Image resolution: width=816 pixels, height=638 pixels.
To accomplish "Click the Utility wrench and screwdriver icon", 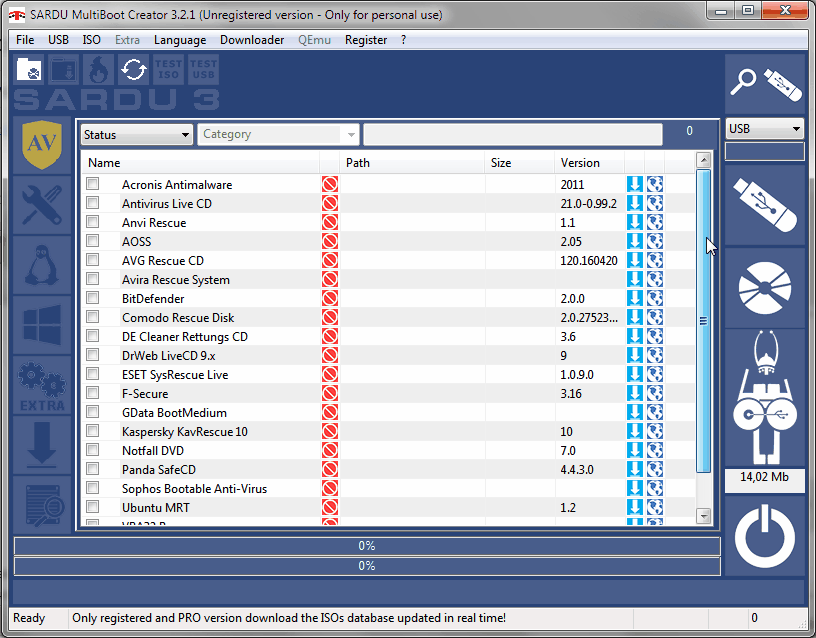I will 42,205.
